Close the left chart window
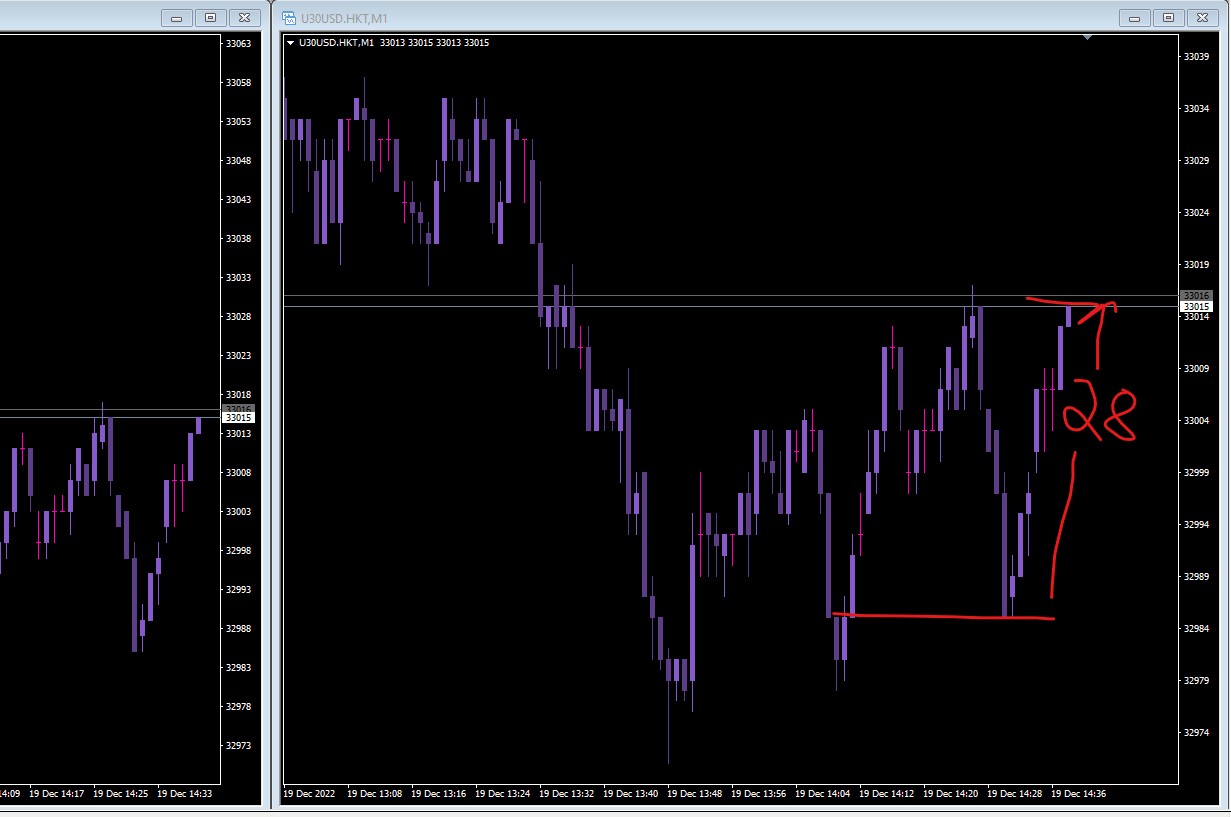The height and width of the screenshot is (817, 1231). [x=243, y=17]
